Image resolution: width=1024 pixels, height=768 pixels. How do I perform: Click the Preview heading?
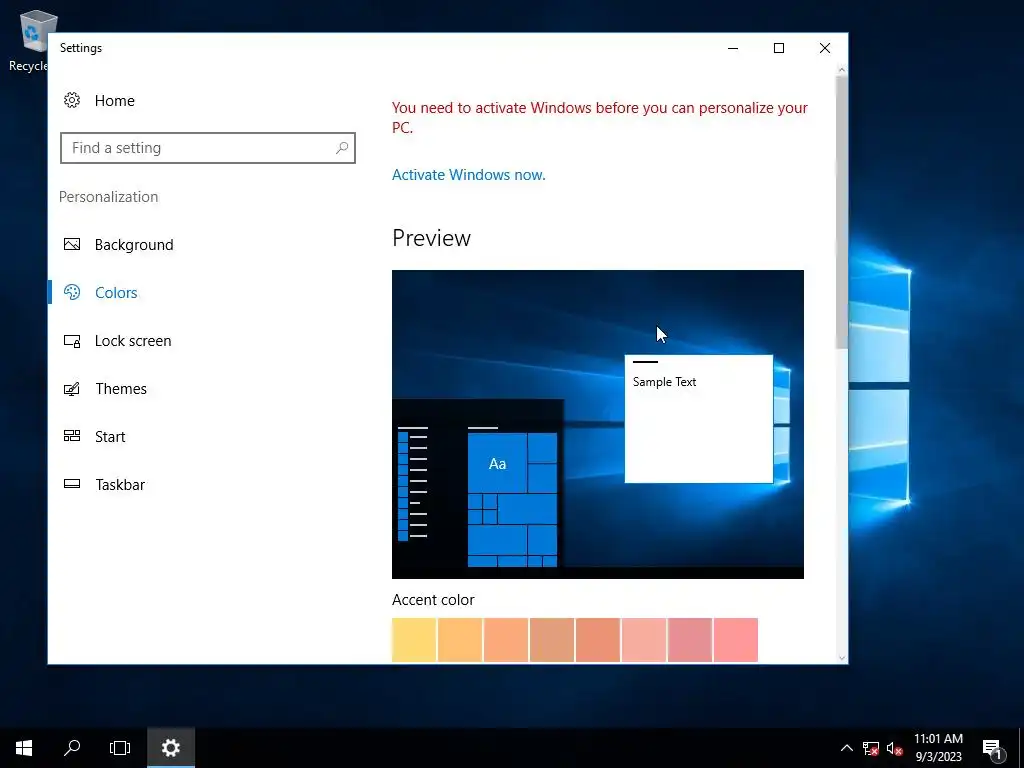pyautogui.click(x=431, y=238)
